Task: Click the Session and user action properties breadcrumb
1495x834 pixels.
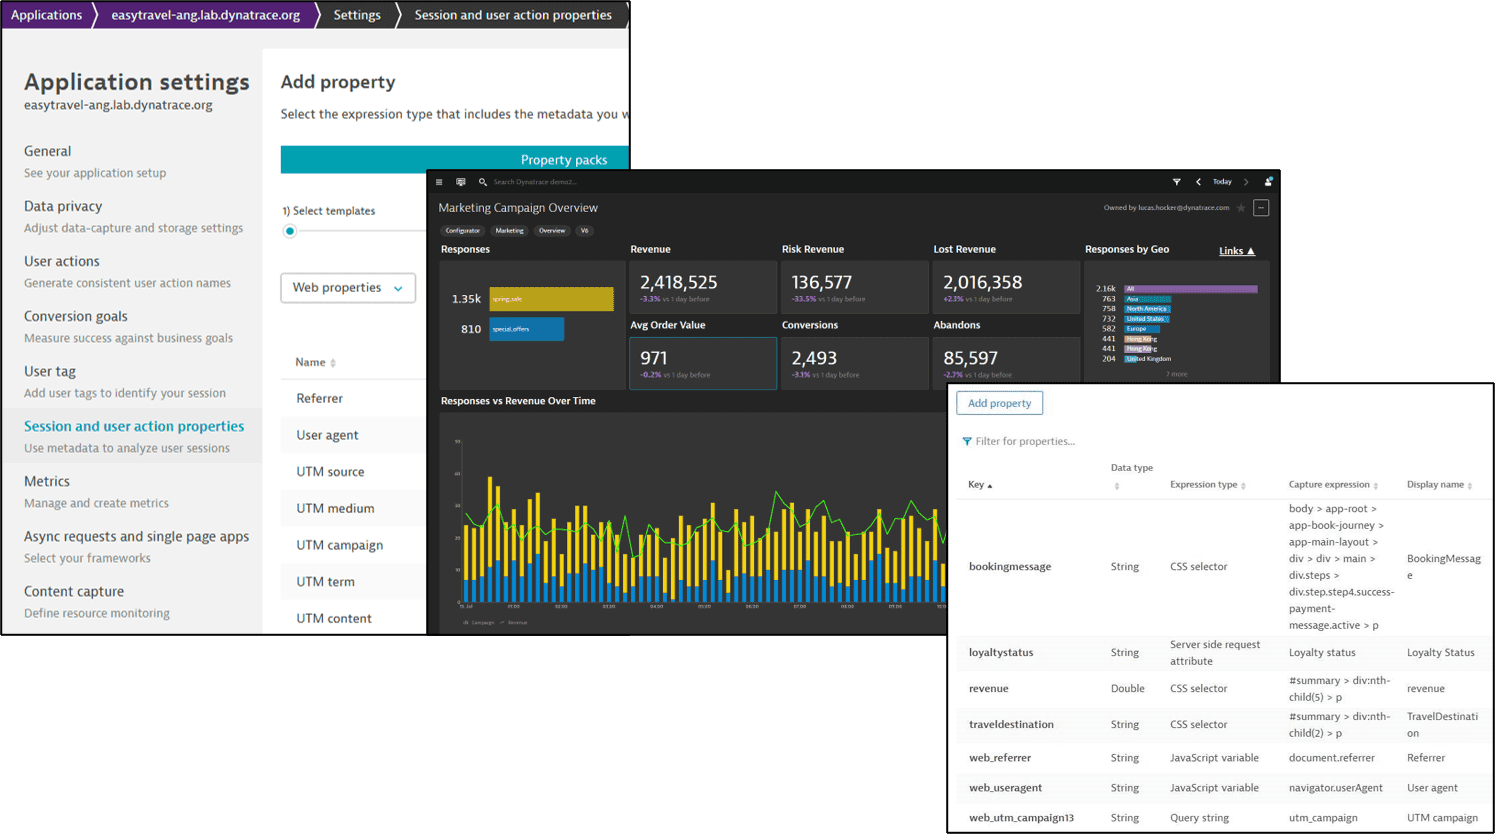Action: pyautogui.click(x=513, y=15)
